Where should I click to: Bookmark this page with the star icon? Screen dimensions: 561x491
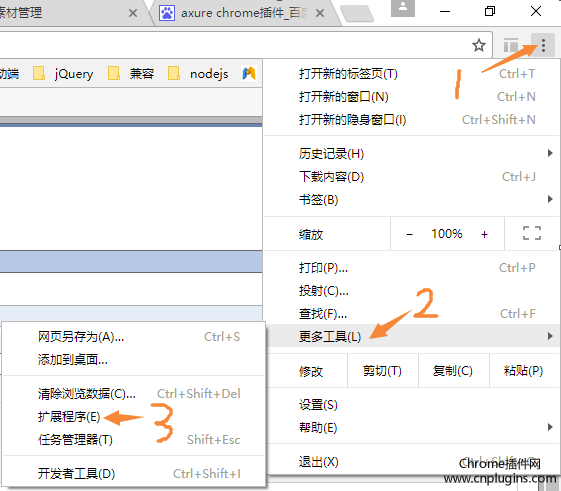(479, 45)
